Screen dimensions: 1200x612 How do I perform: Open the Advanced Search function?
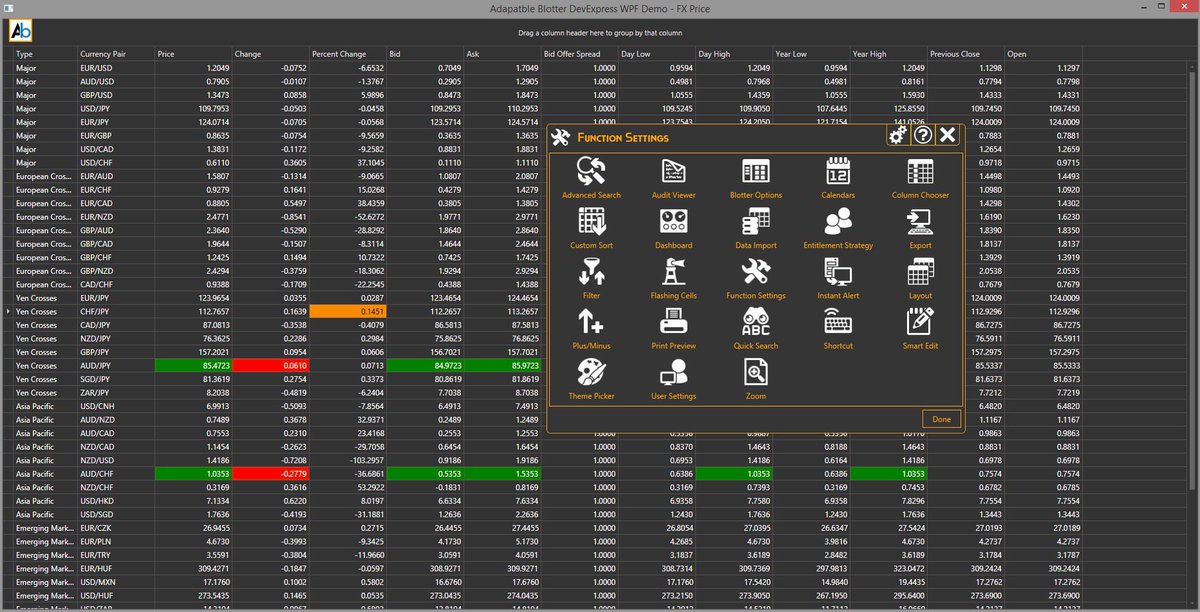[x=591, y=175]
